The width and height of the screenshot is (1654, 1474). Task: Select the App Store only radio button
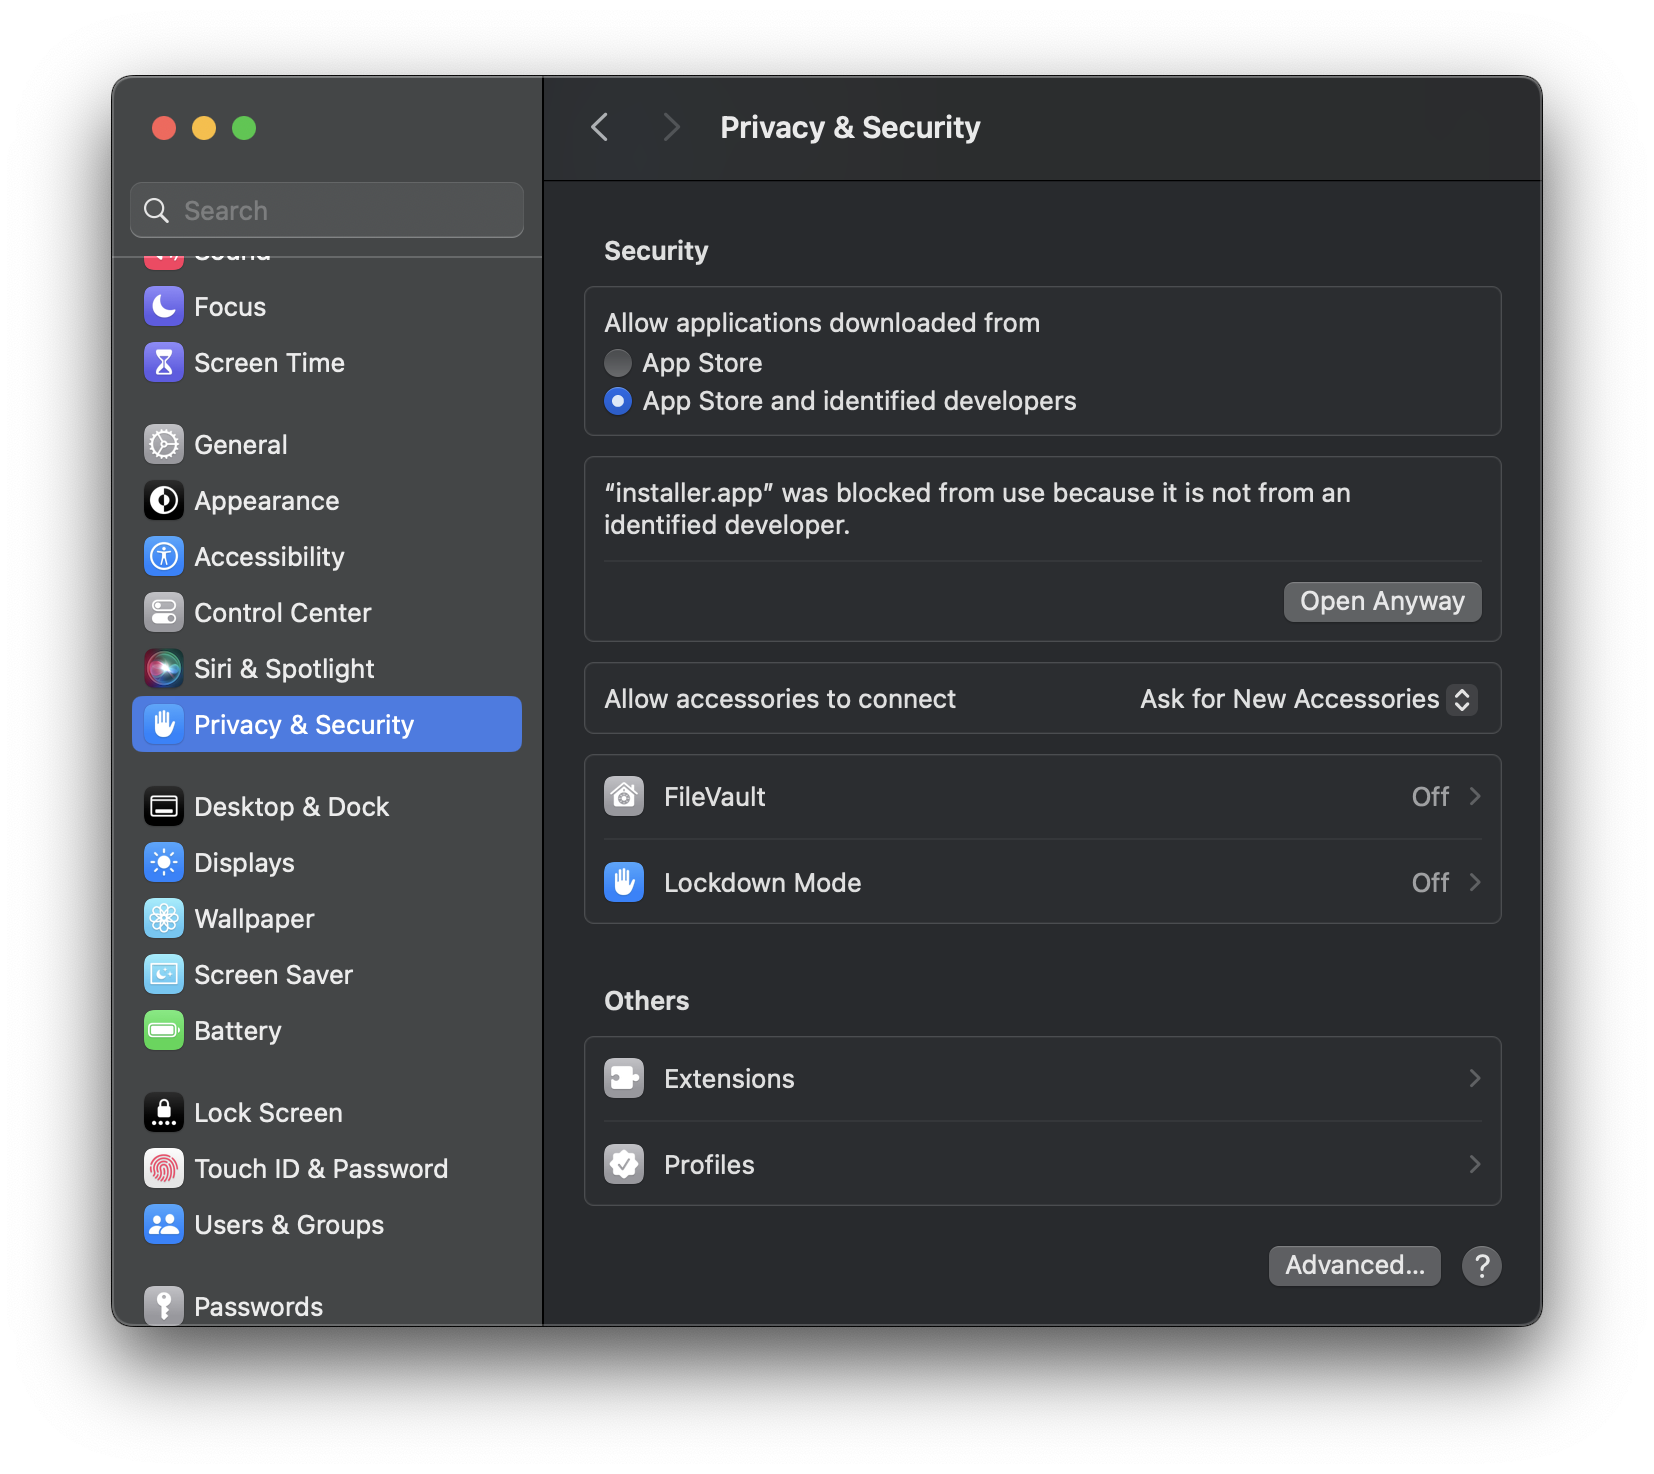point(618,362)
